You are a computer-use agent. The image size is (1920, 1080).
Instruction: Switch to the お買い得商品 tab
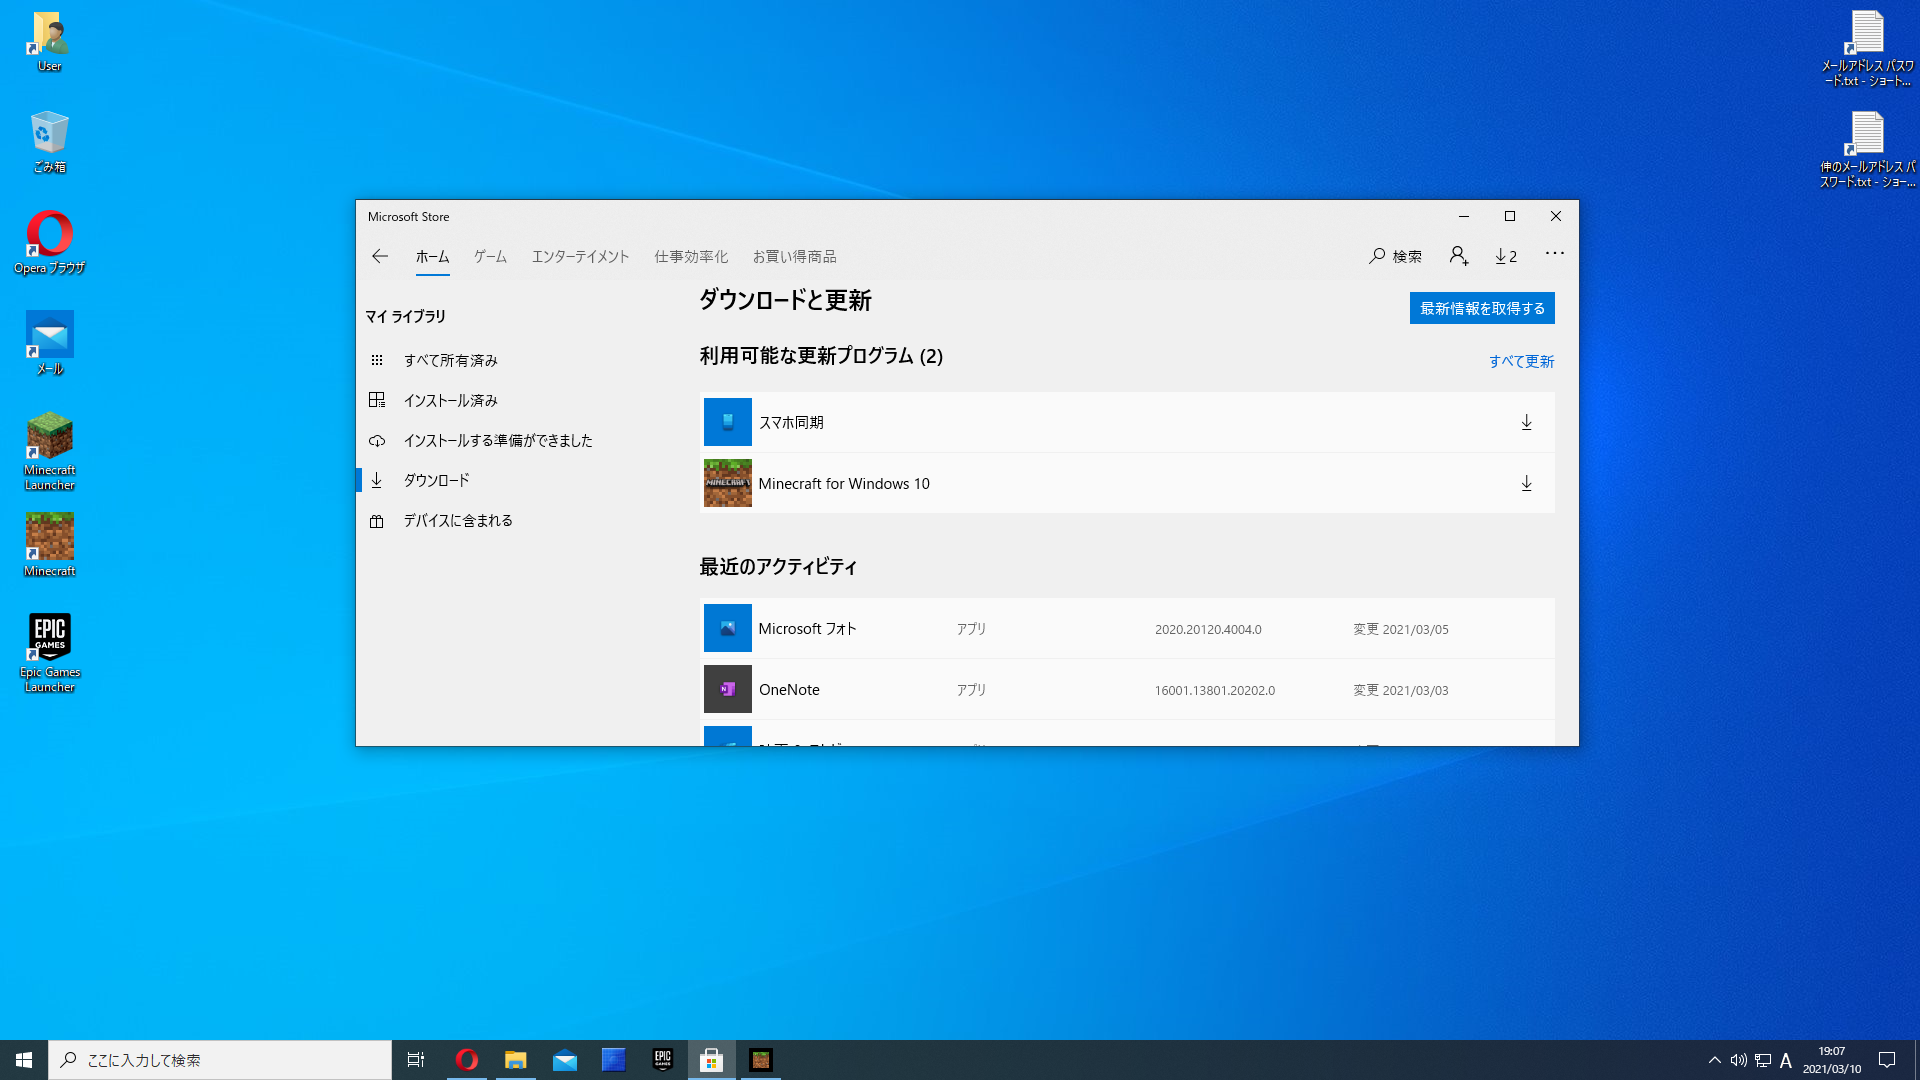click(x=794, y=257)
